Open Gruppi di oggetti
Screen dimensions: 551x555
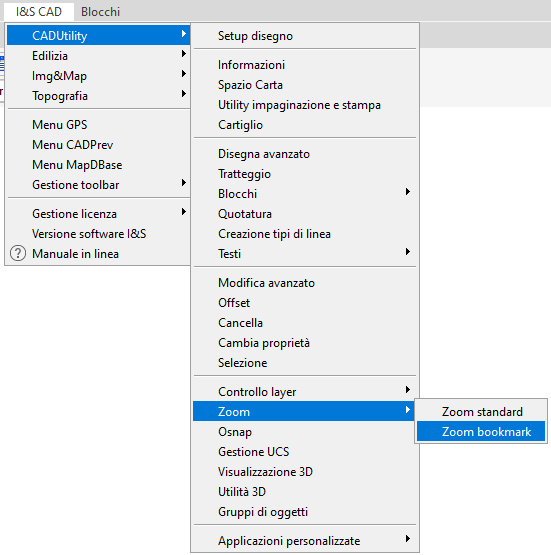(304, 512)
